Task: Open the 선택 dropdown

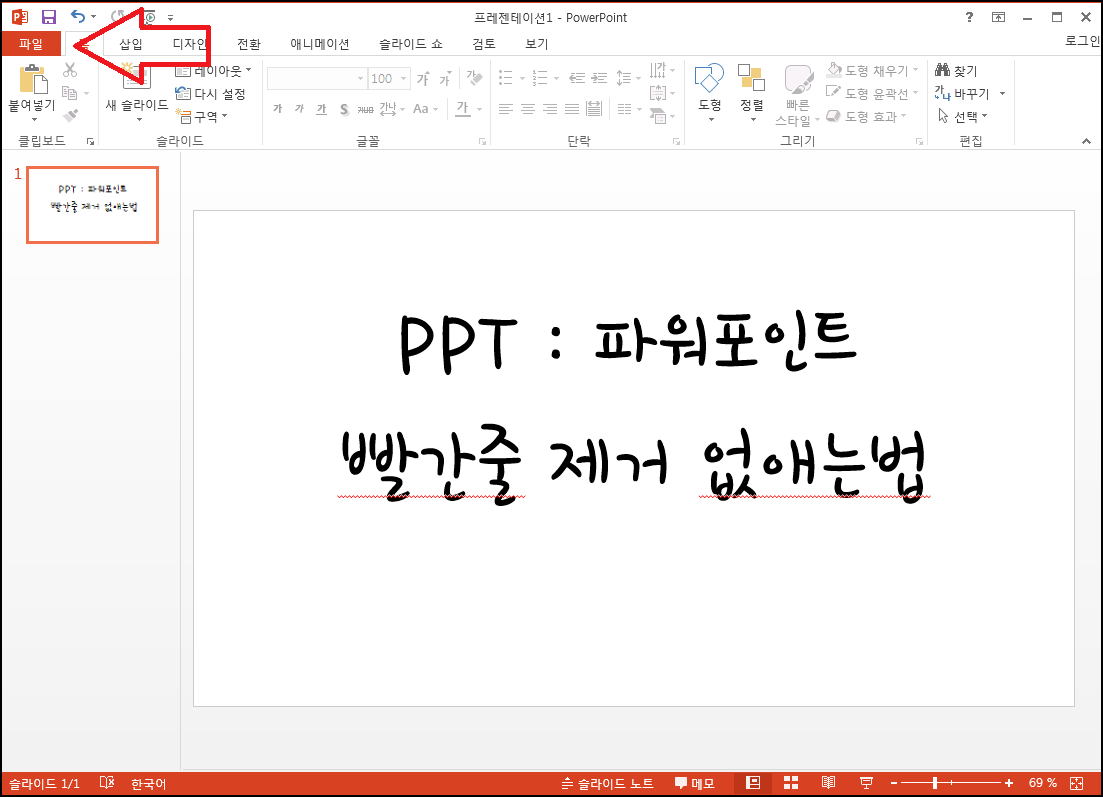Action: [x=962, y=116]
